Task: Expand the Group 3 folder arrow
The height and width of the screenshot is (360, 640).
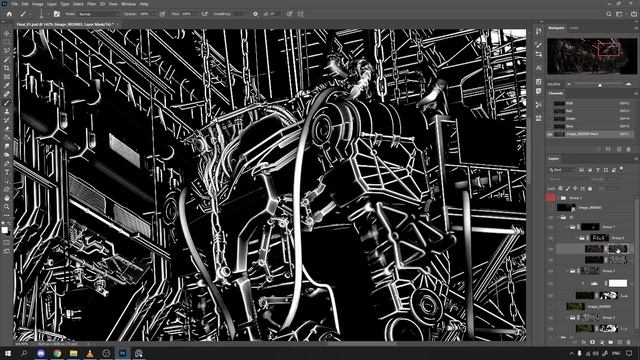Action: tap(568, 271)
